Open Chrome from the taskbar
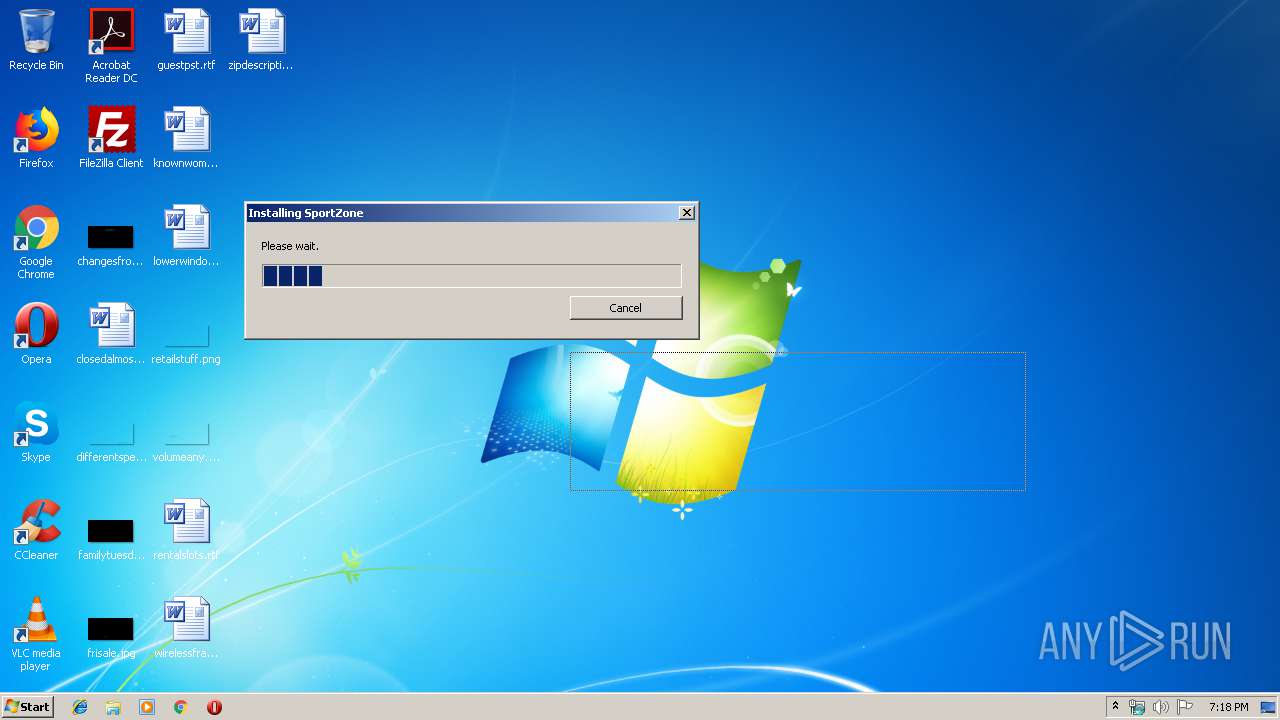The width and height of the screenshot is (1280, 720). (x=181, y=707)
